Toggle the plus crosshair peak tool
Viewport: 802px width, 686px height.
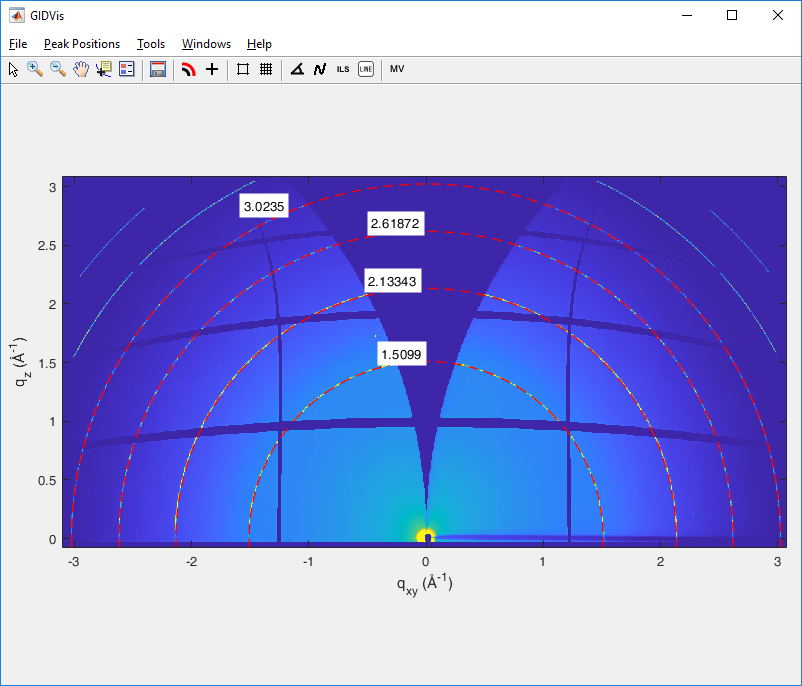pyautogui.click(x=212, y=69)
